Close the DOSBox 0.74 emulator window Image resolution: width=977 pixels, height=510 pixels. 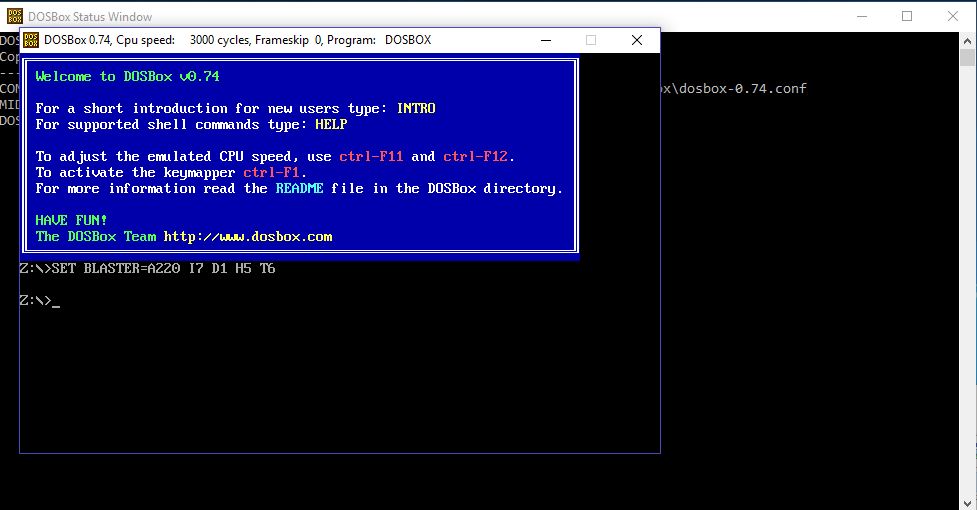pos(637,40)
